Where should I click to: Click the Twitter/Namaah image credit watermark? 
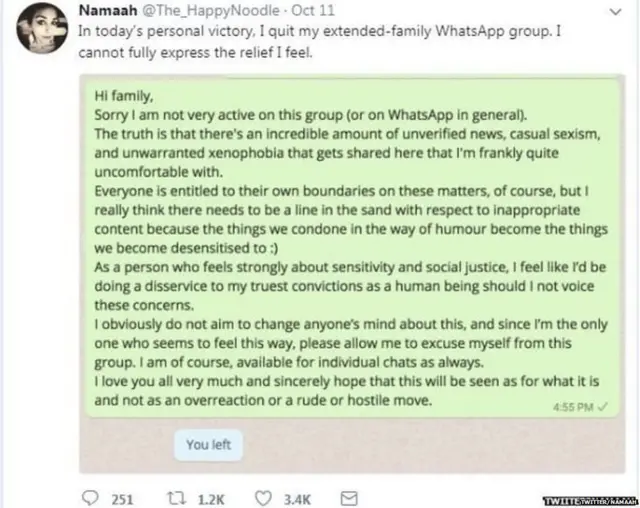(x=586, y=499)
